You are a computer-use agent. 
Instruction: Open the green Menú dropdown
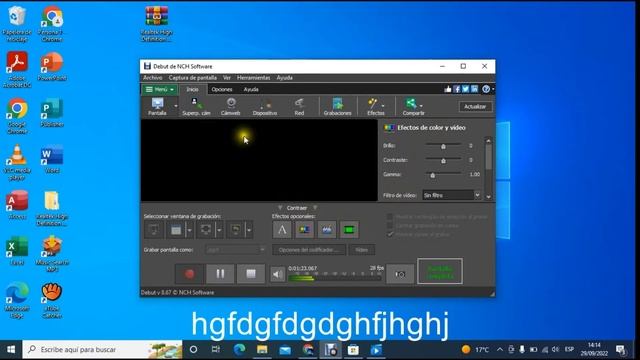(160, 89)
